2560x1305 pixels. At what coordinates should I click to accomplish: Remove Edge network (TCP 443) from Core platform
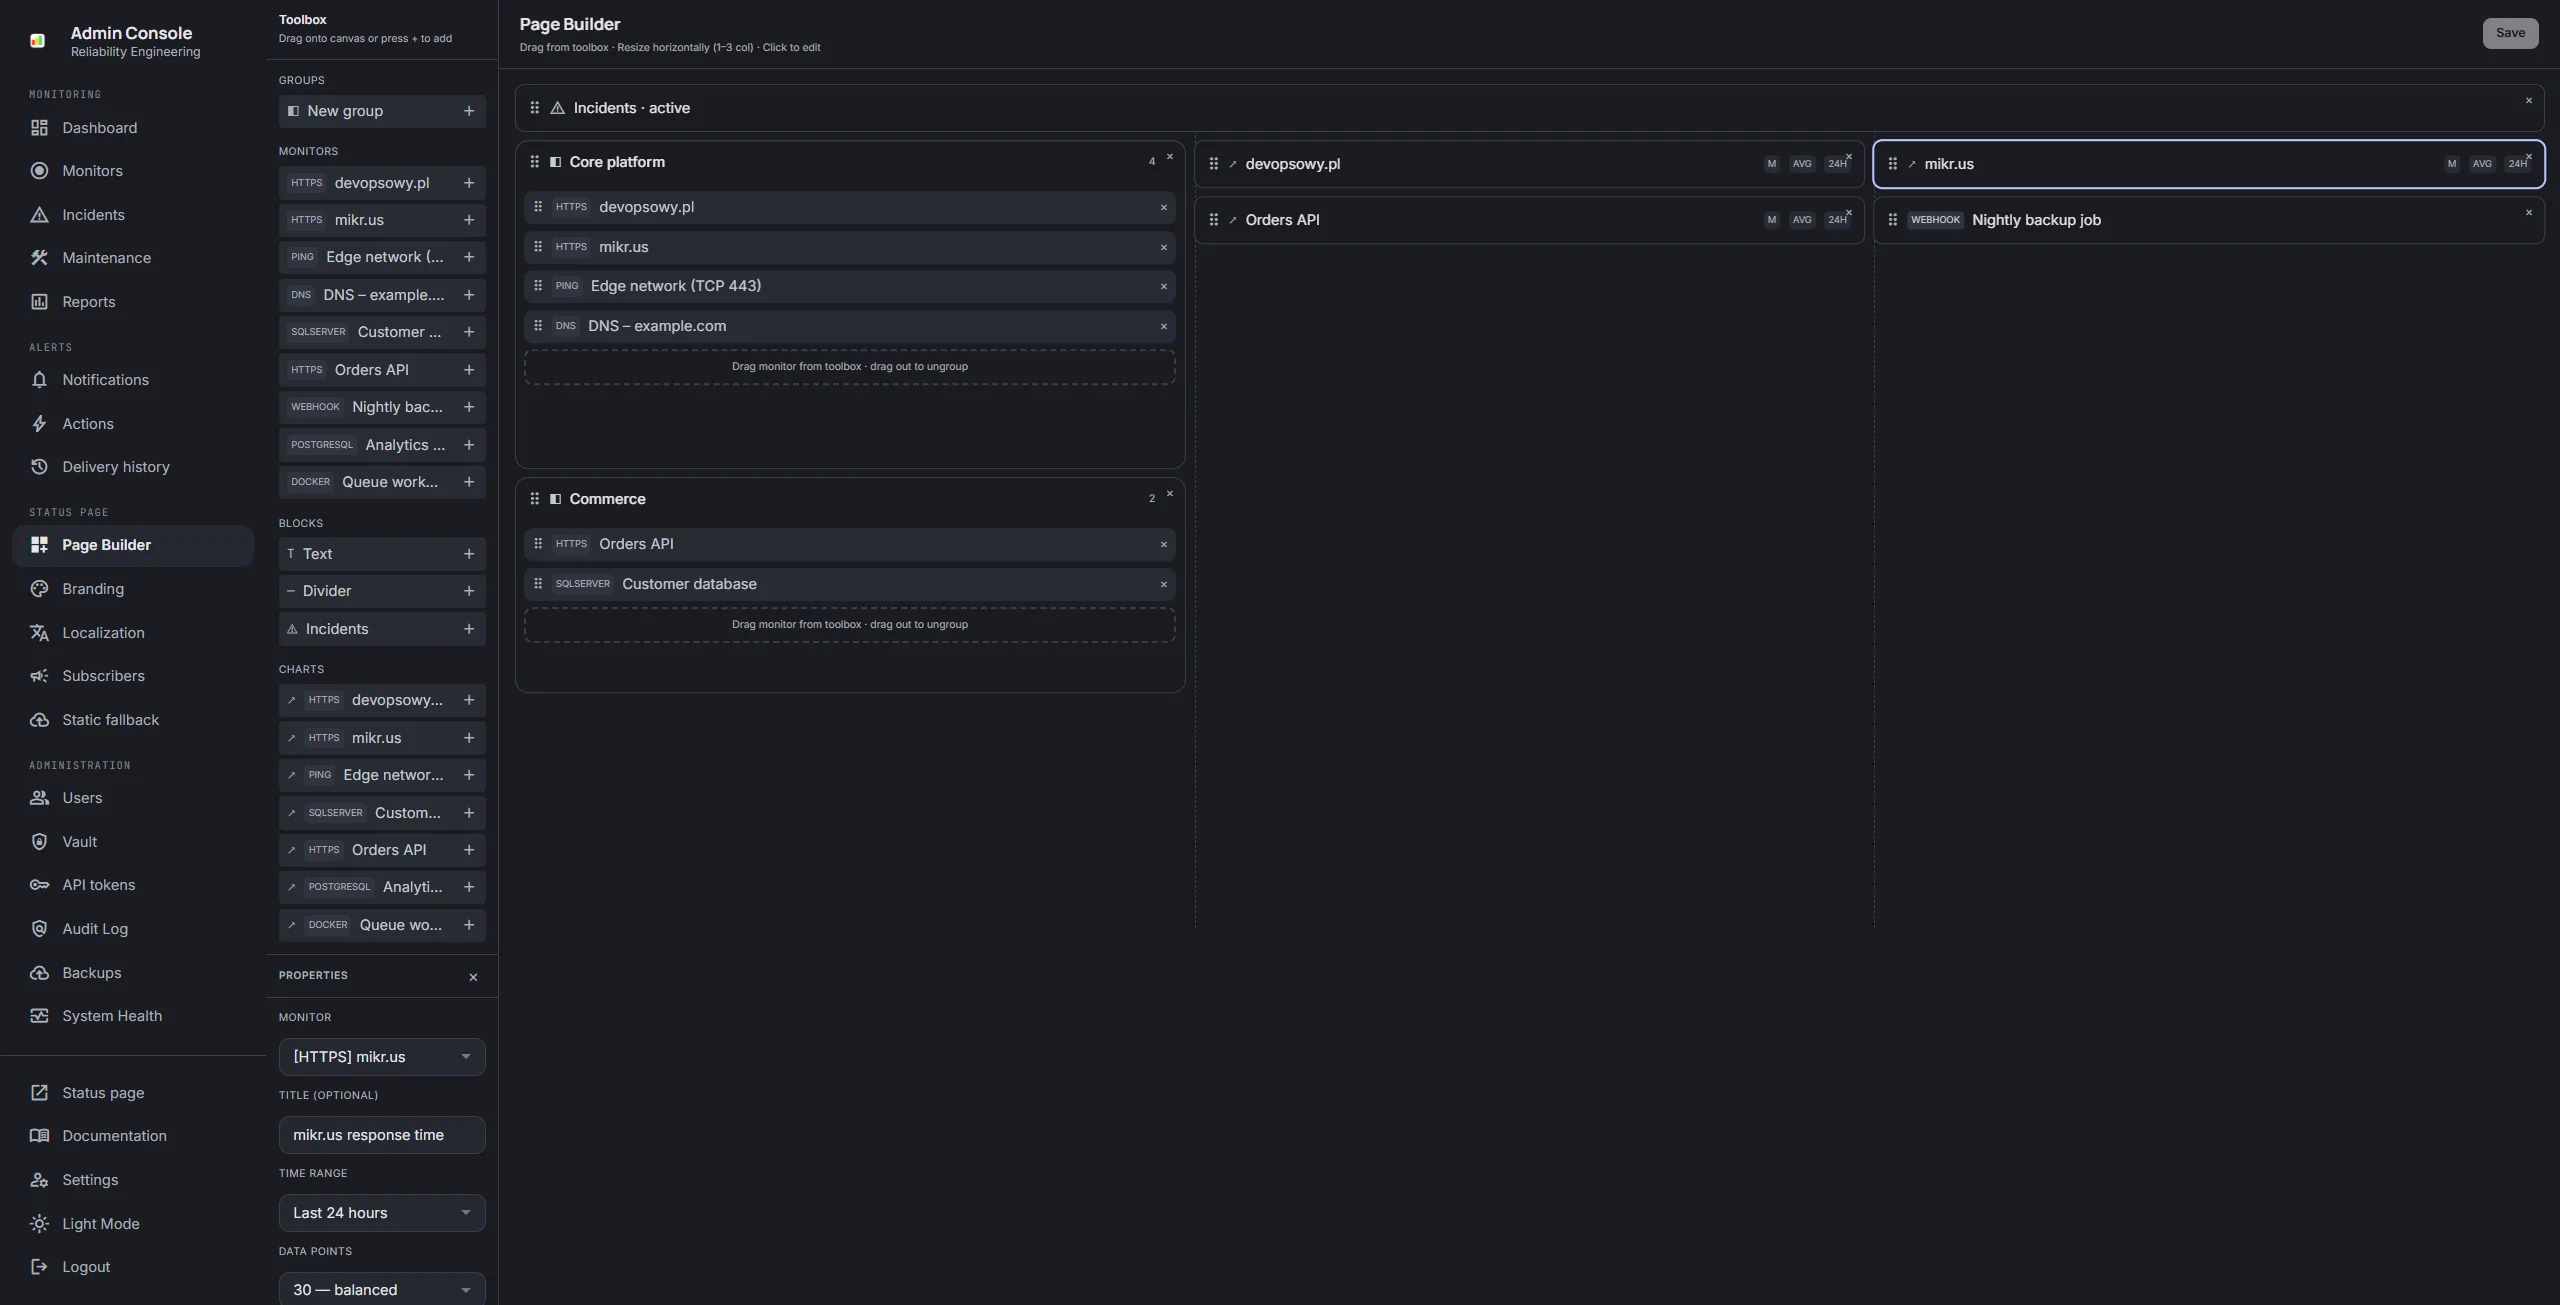click(x=1163, y=287)
